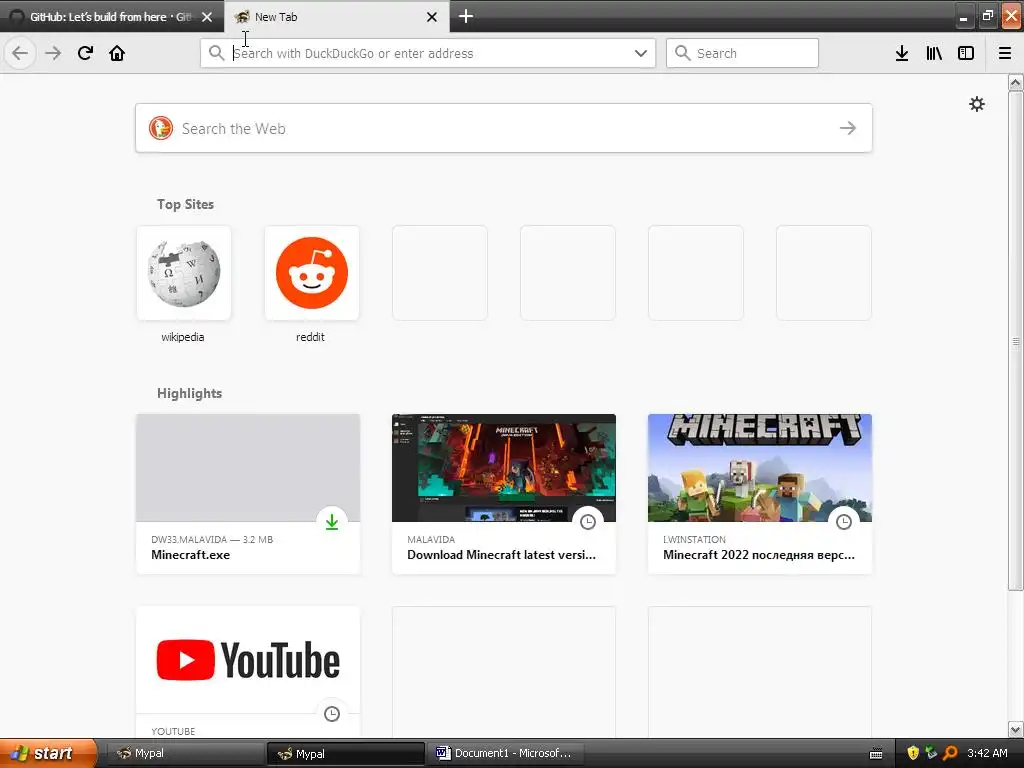This screenshot has width=1024, height=768.
Task: Click the clock badge on YouTube card
Action: pos(332,714)
